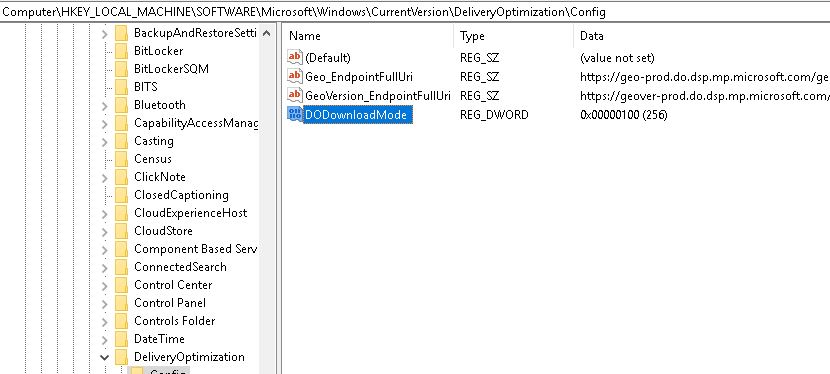Click the REG_DWORD type cell

pyautogui.click(x=494, y=114)
